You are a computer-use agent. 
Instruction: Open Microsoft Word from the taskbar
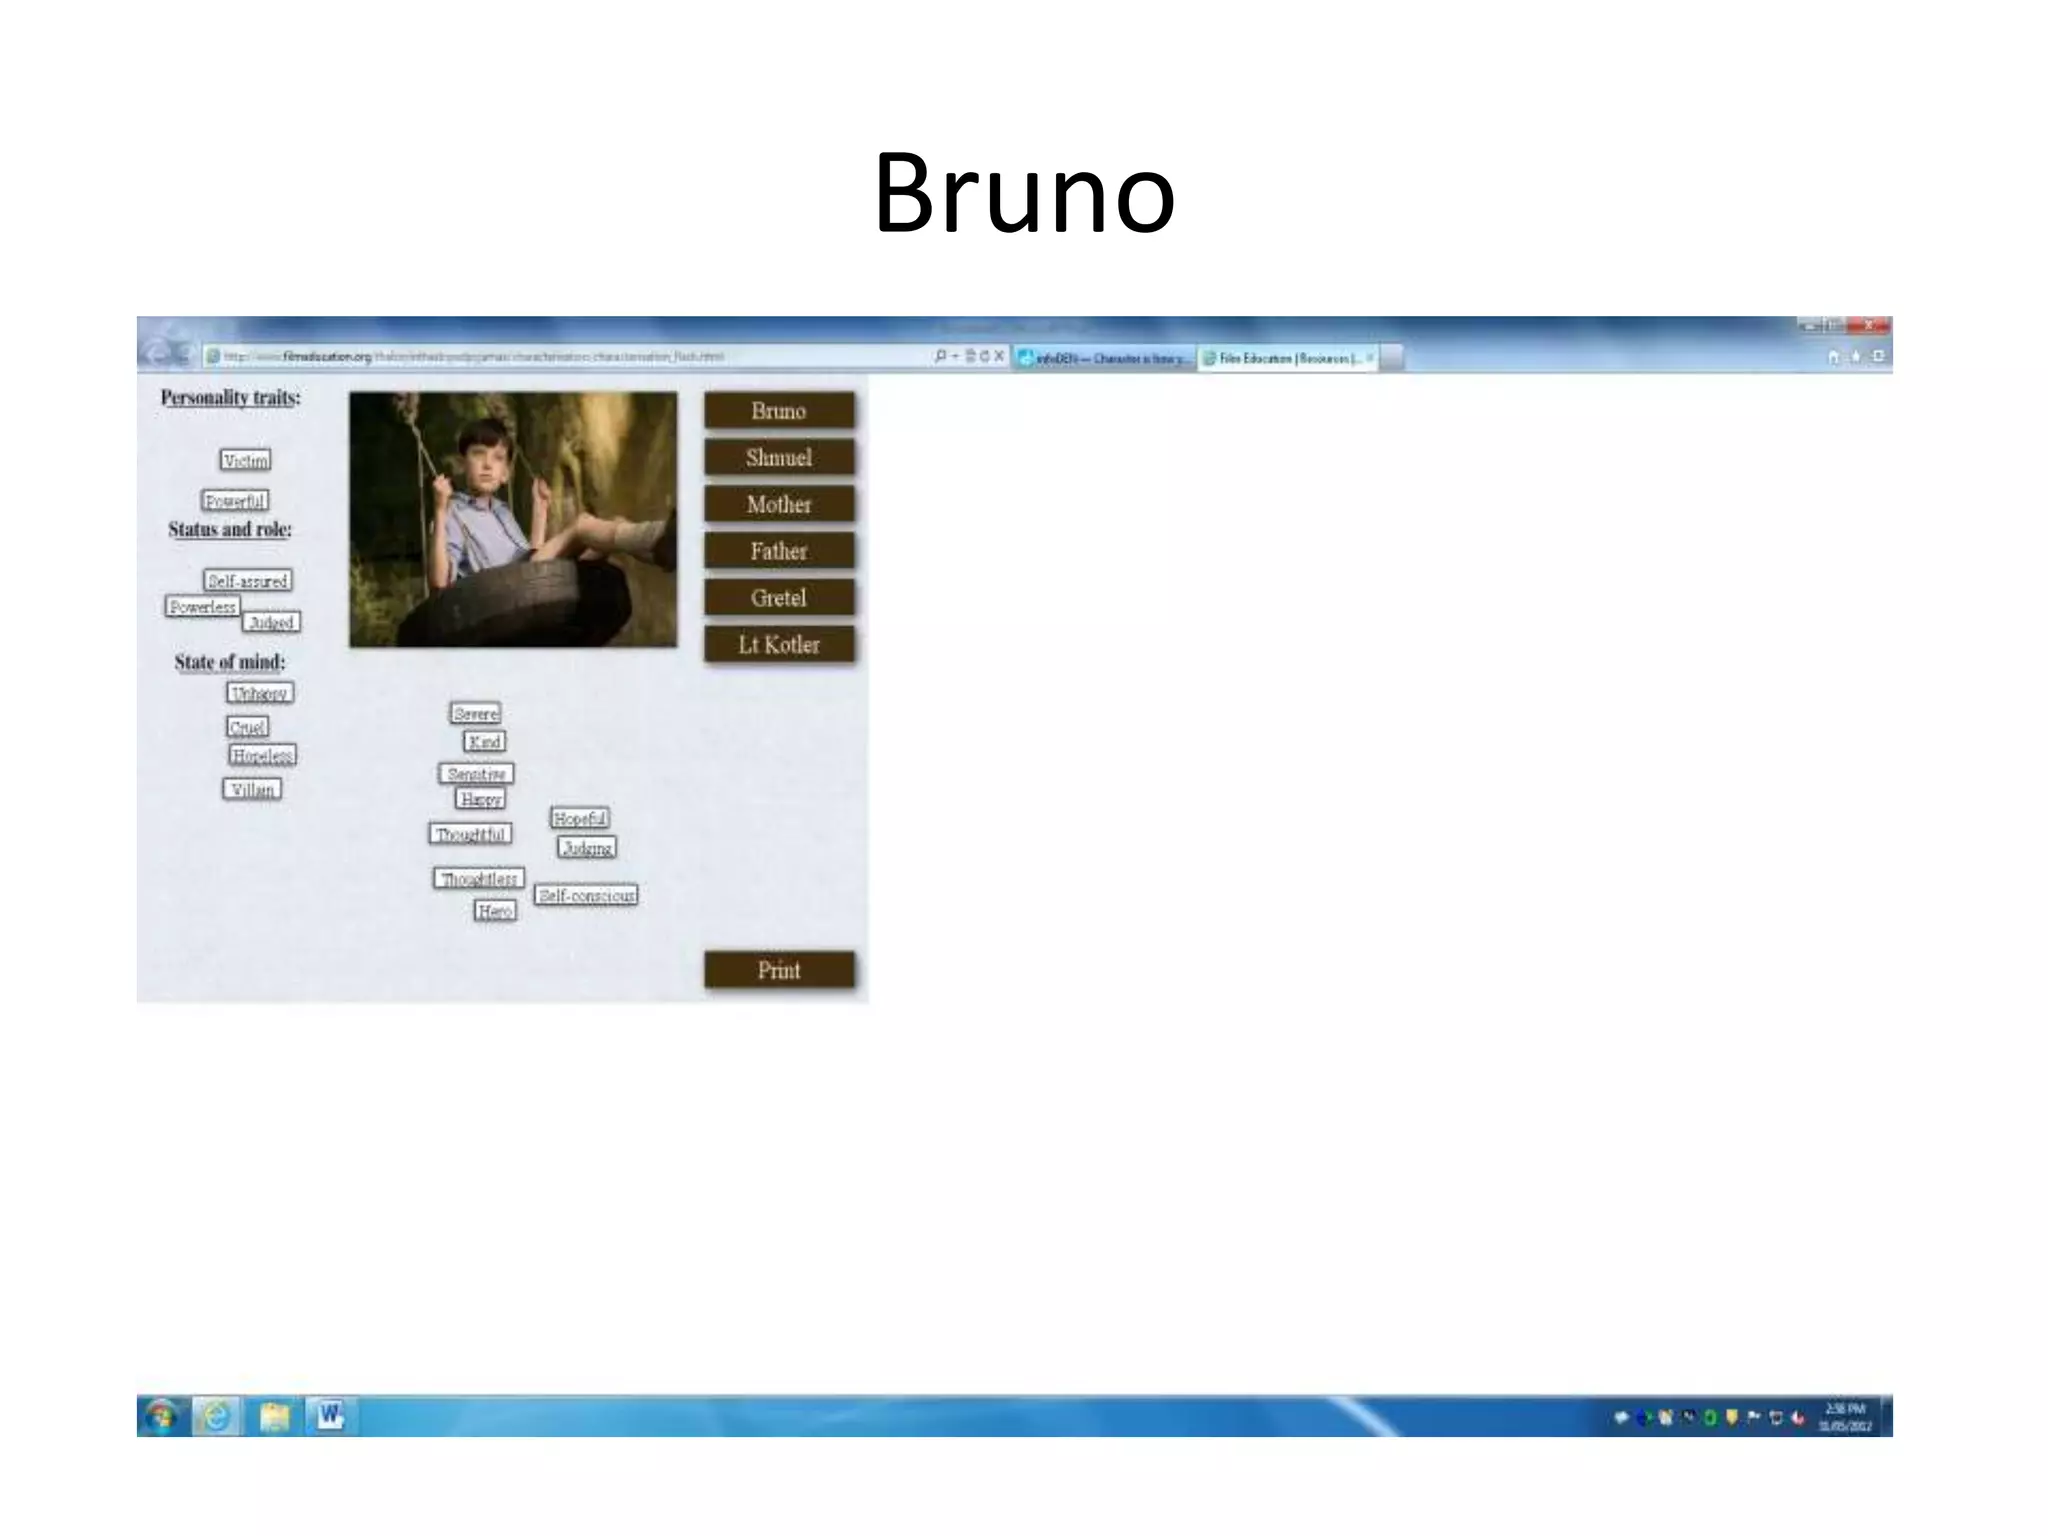coord(330,1416)
